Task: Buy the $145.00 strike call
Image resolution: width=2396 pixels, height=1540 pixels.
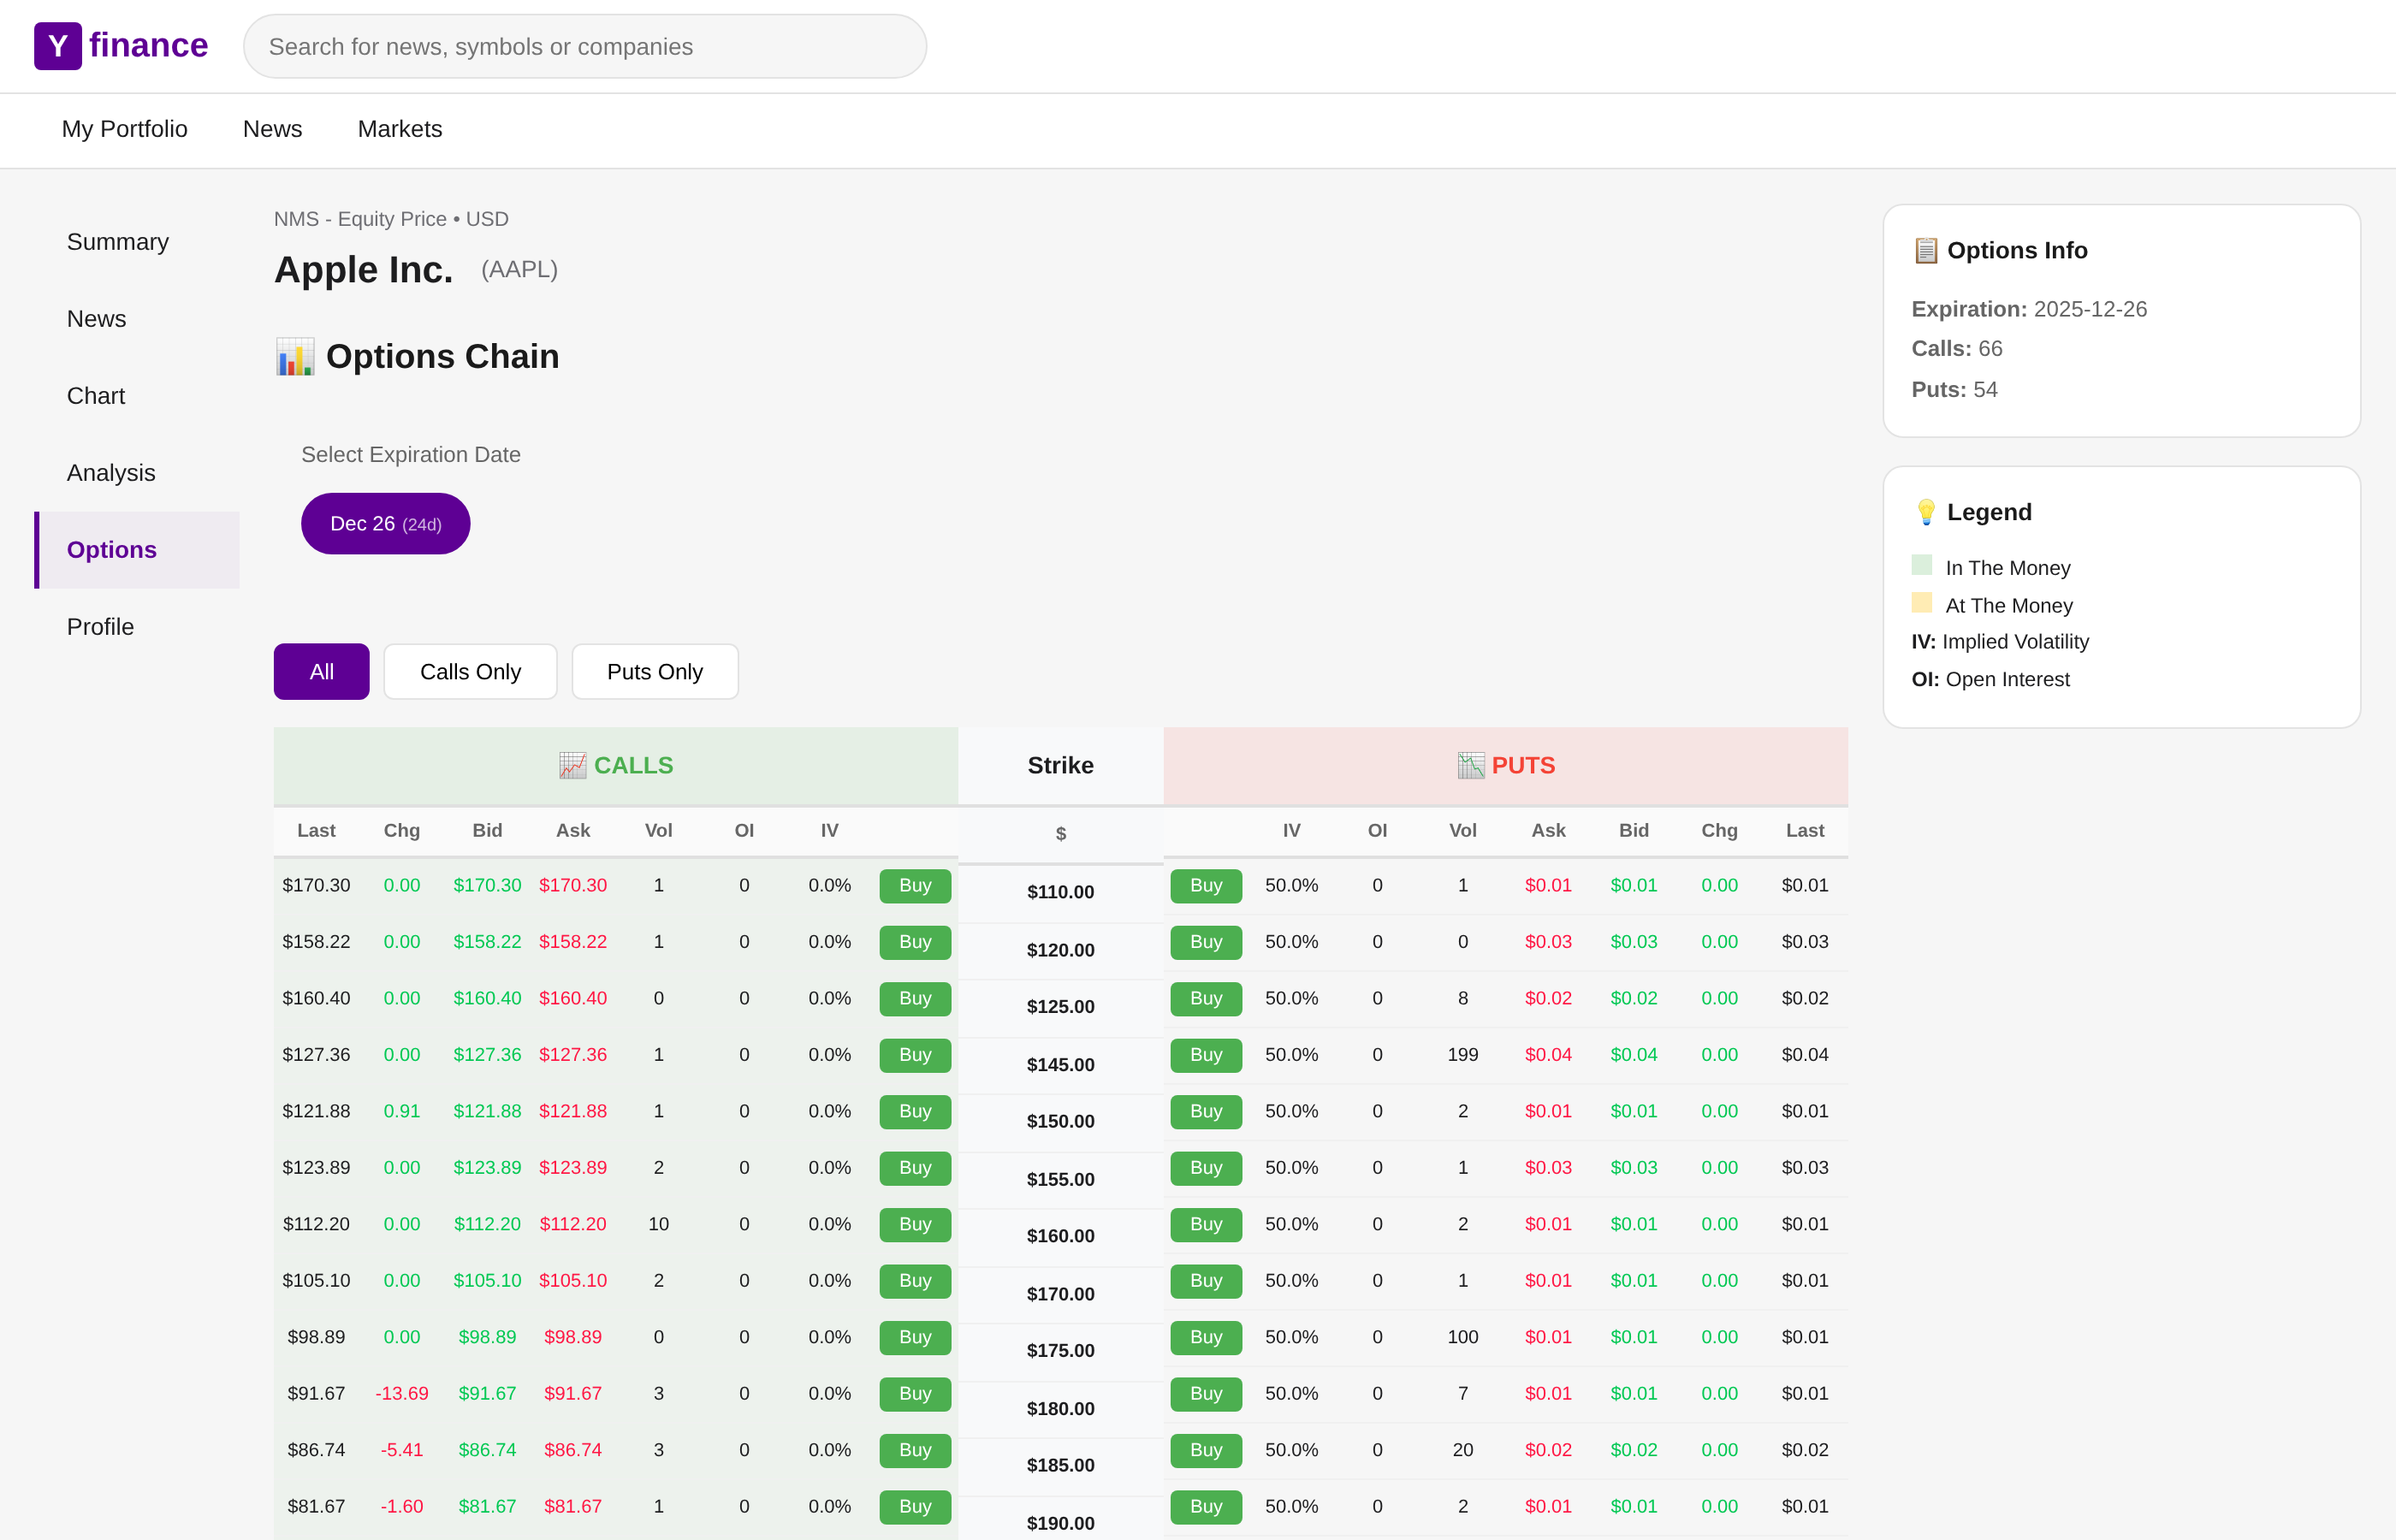Action: click(915, 1055)
